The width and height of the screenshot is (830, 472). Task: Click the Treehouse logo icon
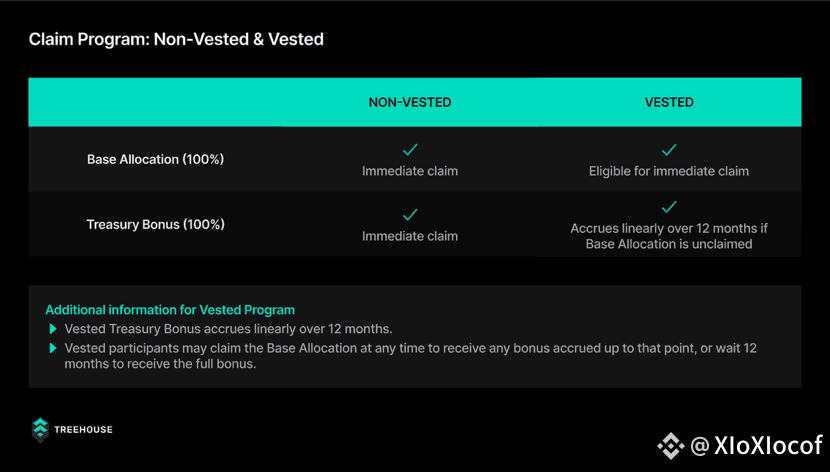tap(40, 429)
